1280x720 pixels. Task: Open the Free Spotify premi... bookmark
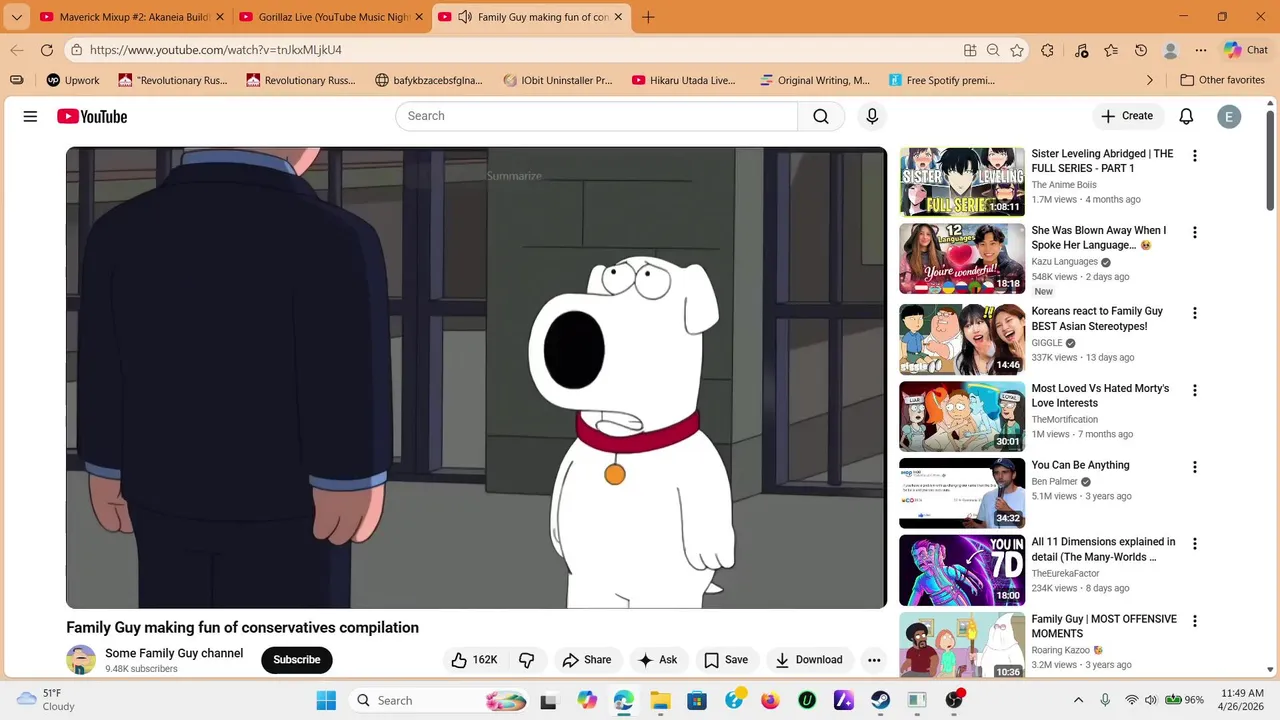(x=940, y=80)
